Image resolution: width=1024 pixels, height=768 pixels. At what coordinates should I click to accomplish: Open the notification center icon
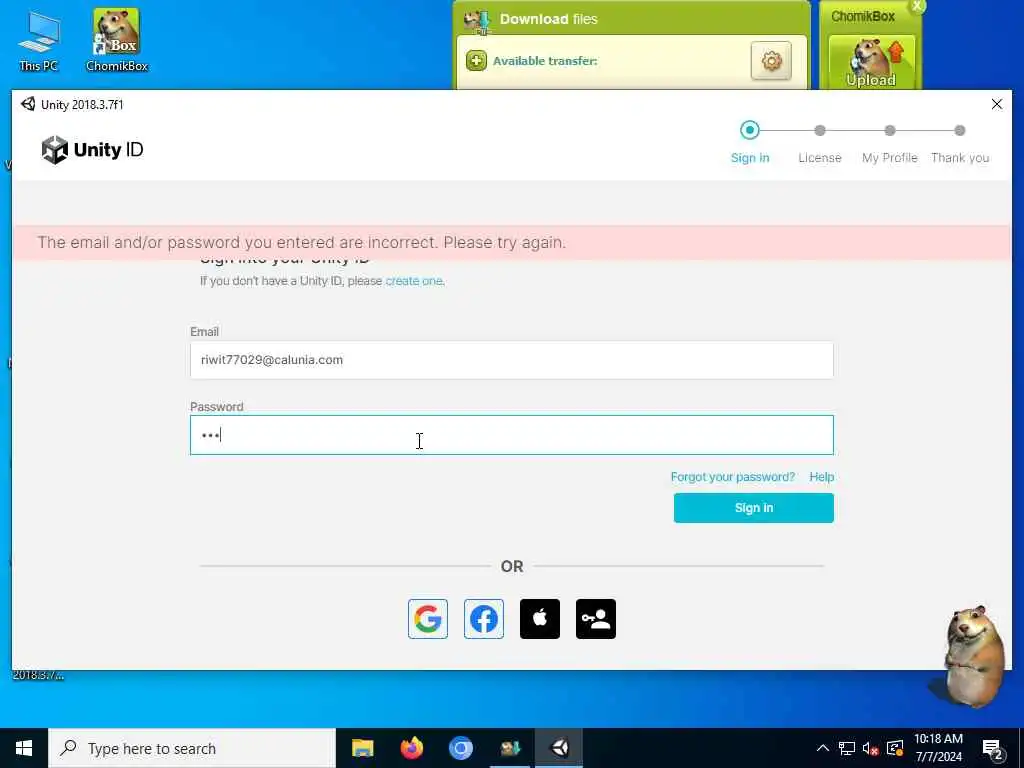pyautogui.click(x=992, y=748)
